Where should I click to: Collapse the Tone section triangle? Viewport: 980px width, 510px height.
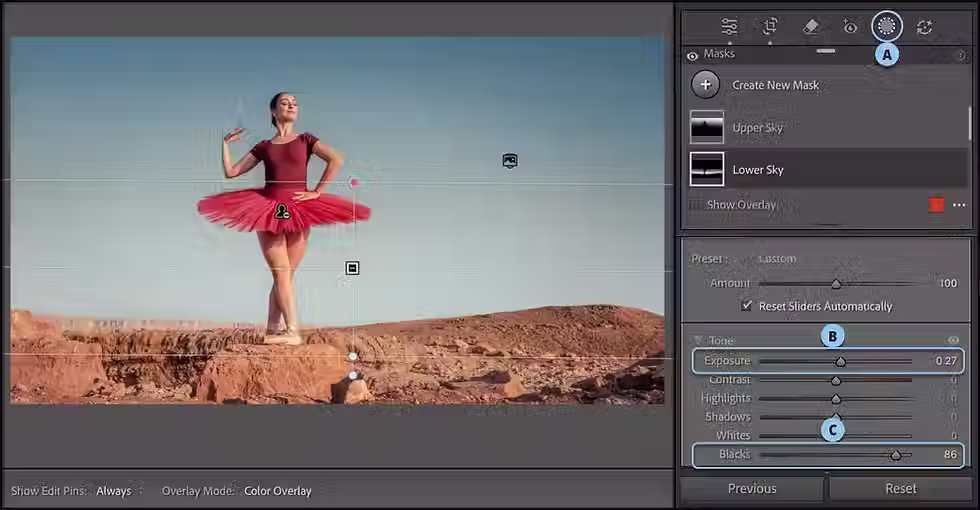coord(698,341)
